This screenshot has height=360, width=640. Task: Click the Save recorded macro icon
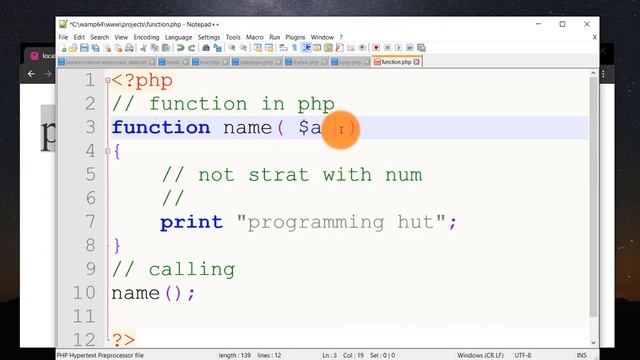tap(421, 48)
